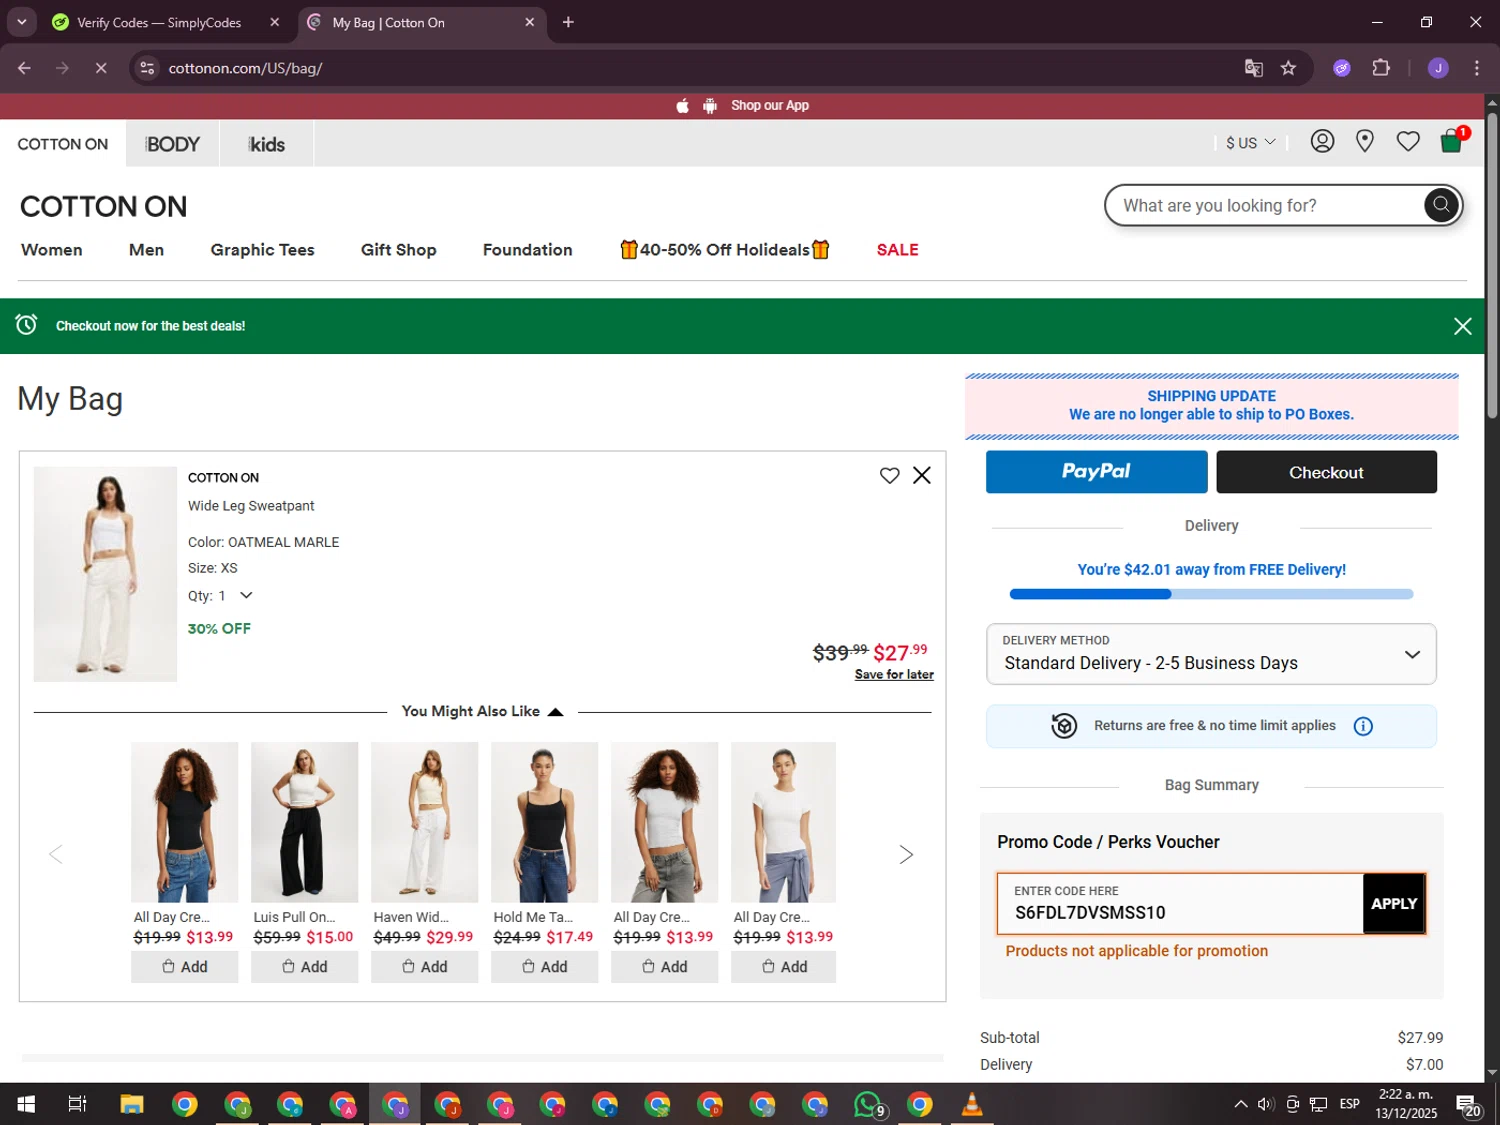Image resolution: width=1500 pixels, height=1125 pixels.
Task: Open the Gift Shop menu
Action: click(x=398, y=250)
